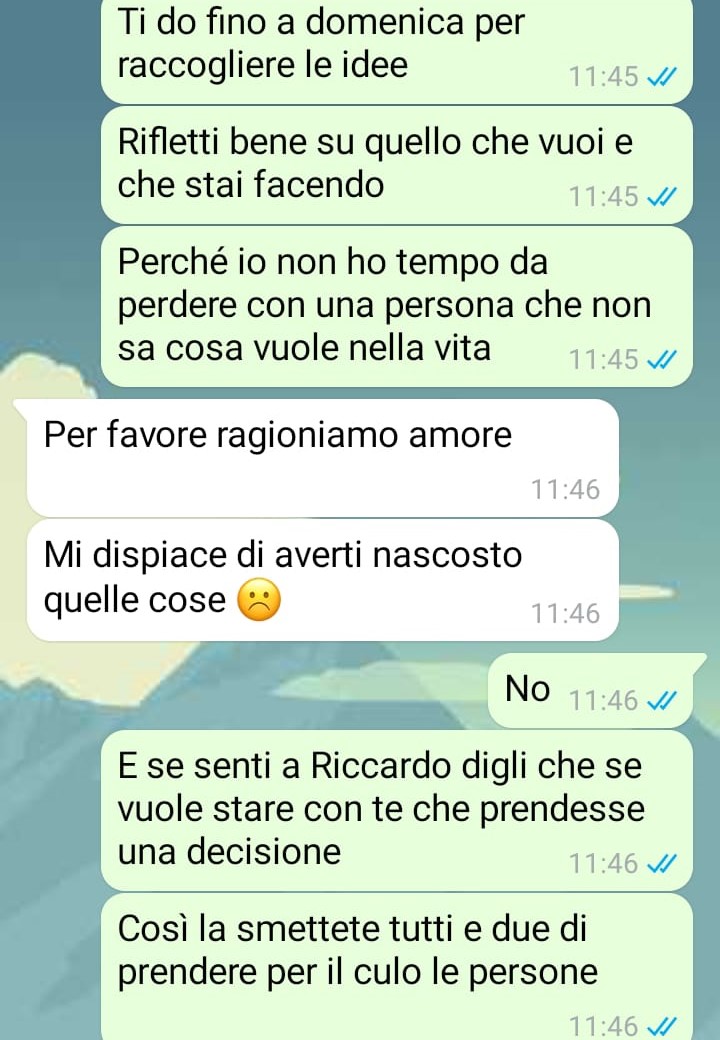
Task: Tap the 11:46 timestamp next to 'No'
Action: (603, 700)
